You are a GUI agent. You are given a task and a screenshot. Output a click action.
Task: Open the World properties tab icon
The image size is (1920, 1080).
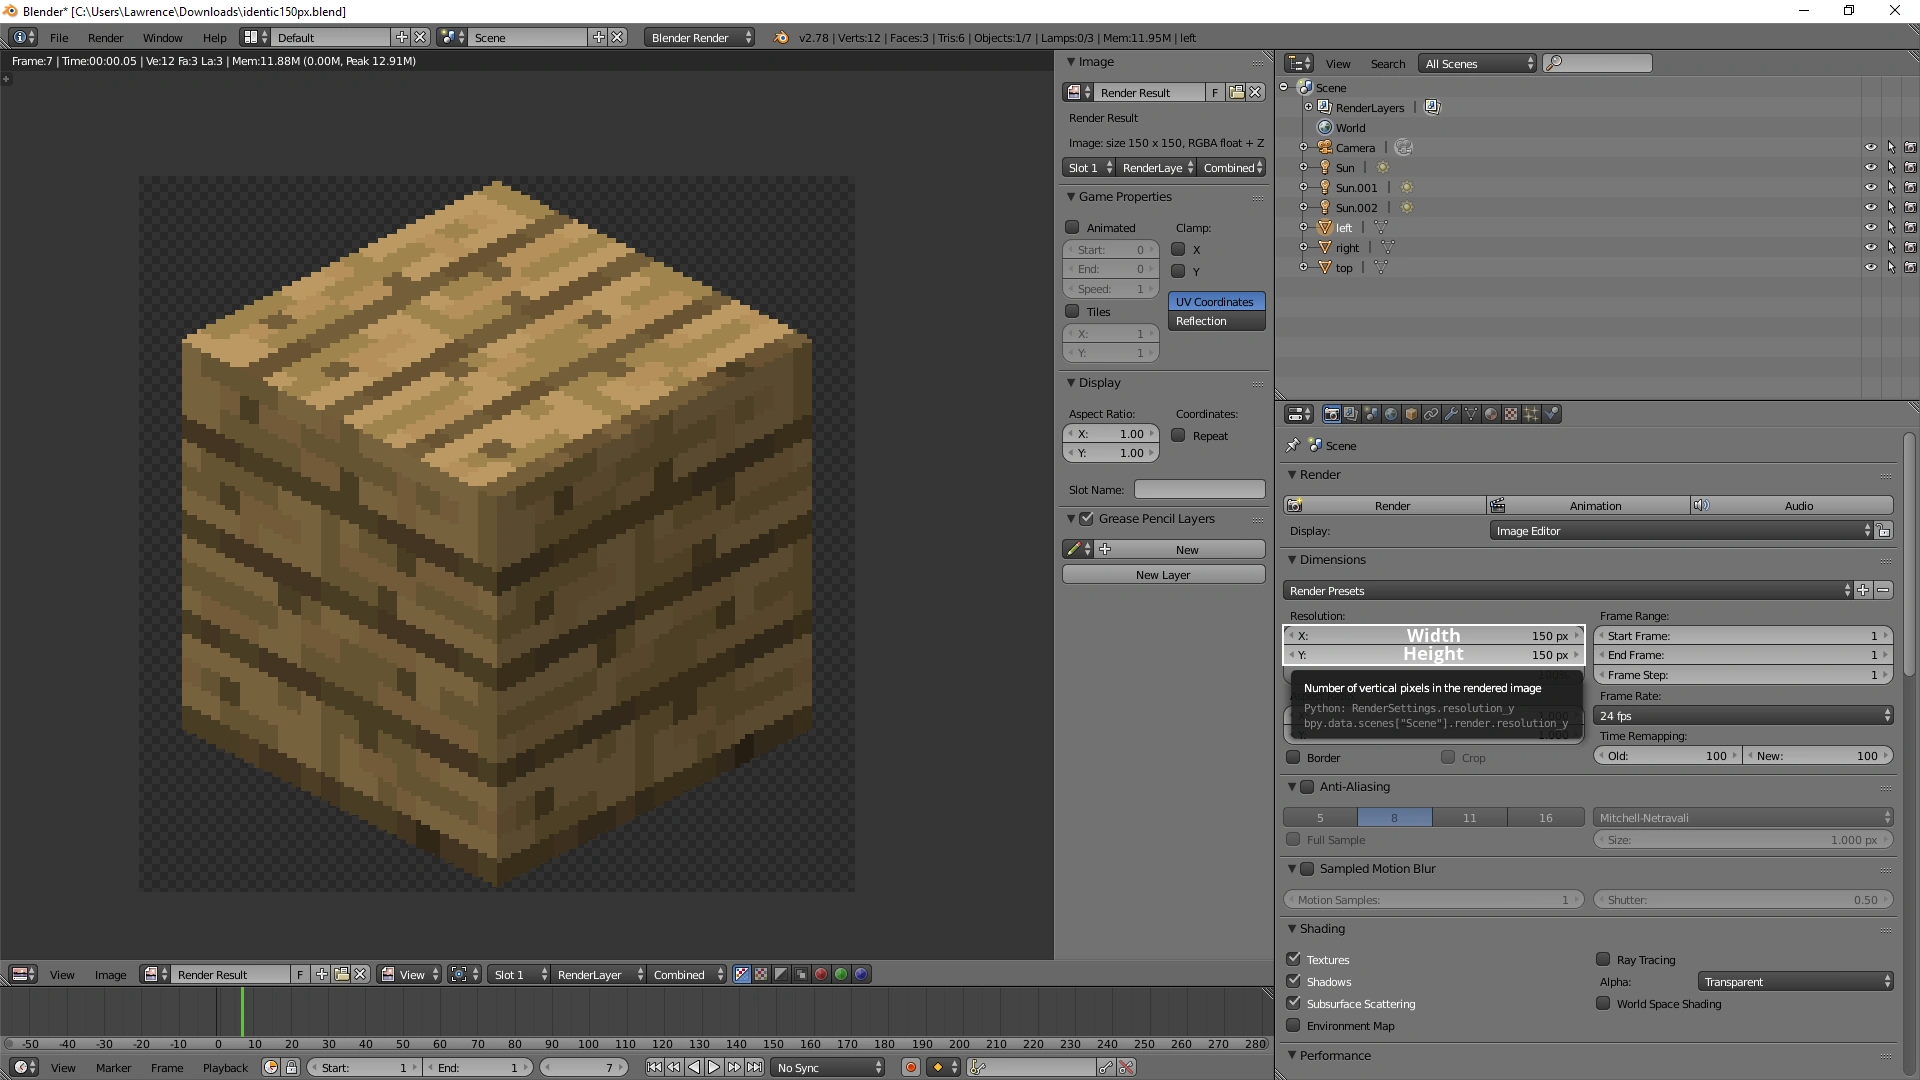(x=1391, y=414)
